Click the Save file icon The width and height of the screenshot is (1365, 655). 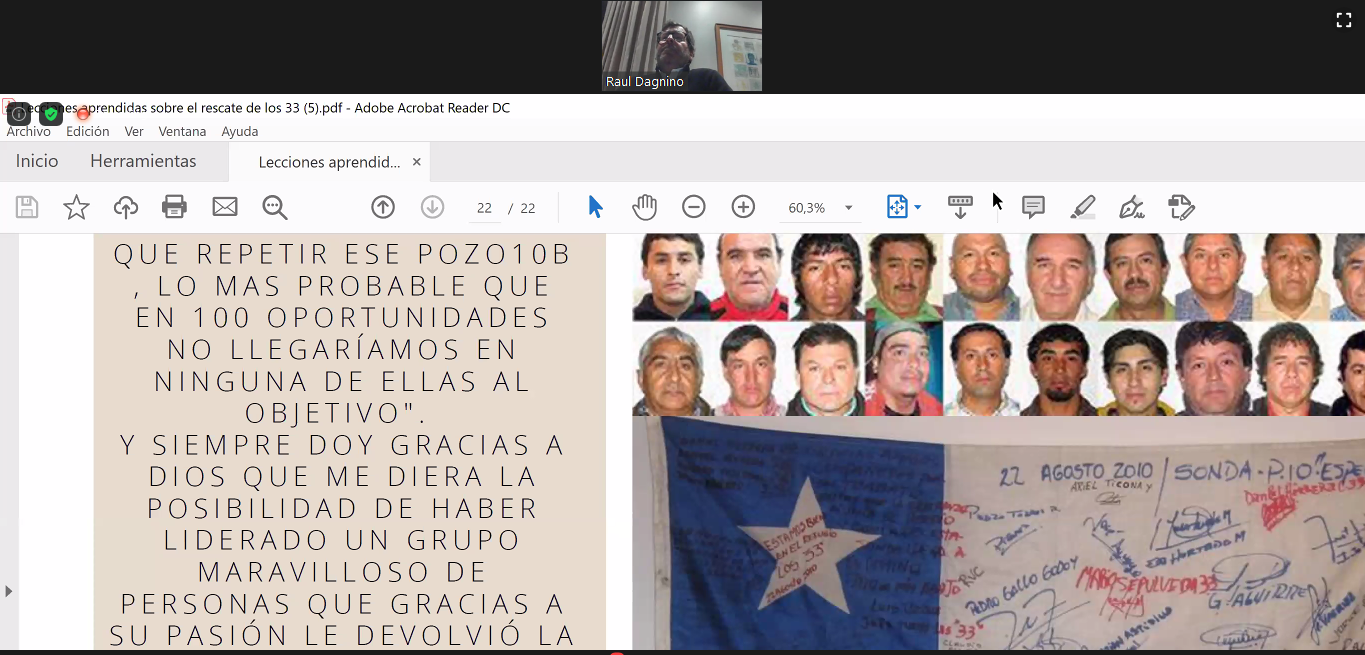tap(27, 207)
